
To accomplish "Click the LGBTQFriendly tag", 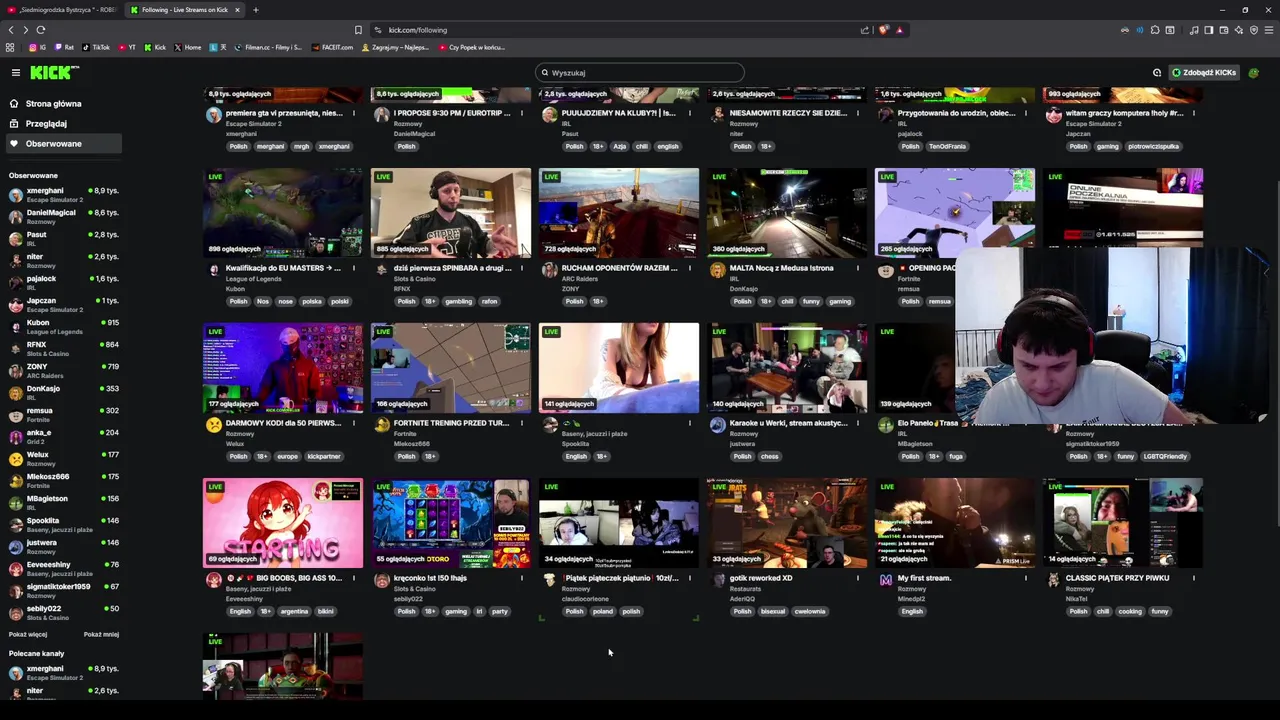I will coord(1165,456).
